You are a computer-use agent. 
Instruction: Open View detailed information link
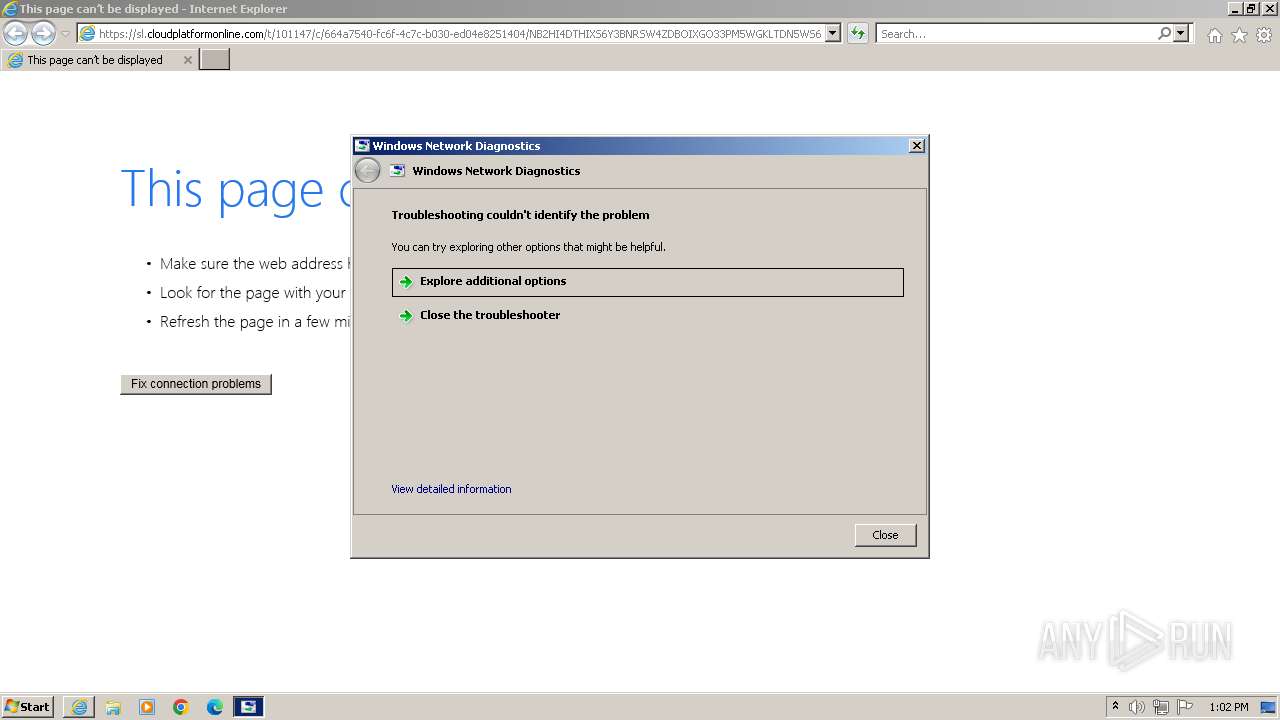[451, 489]
